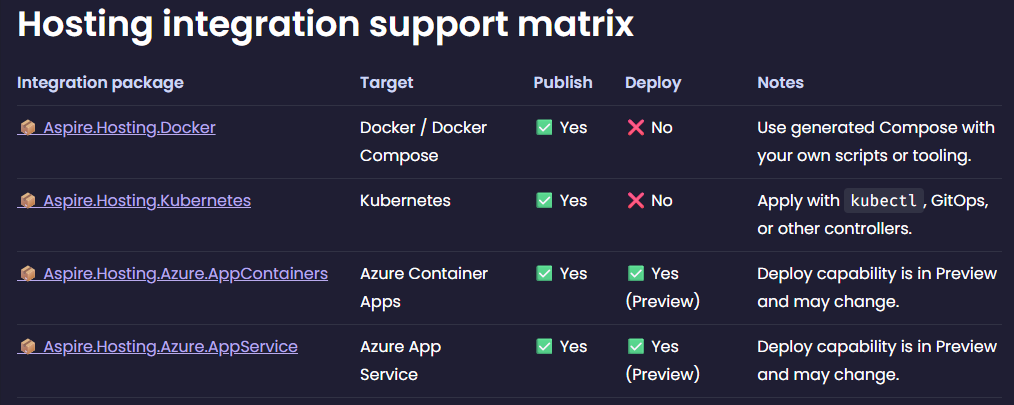
Task: Follow the Aspire.Hosting.Azure.AppContainers link
Action: 185,274
